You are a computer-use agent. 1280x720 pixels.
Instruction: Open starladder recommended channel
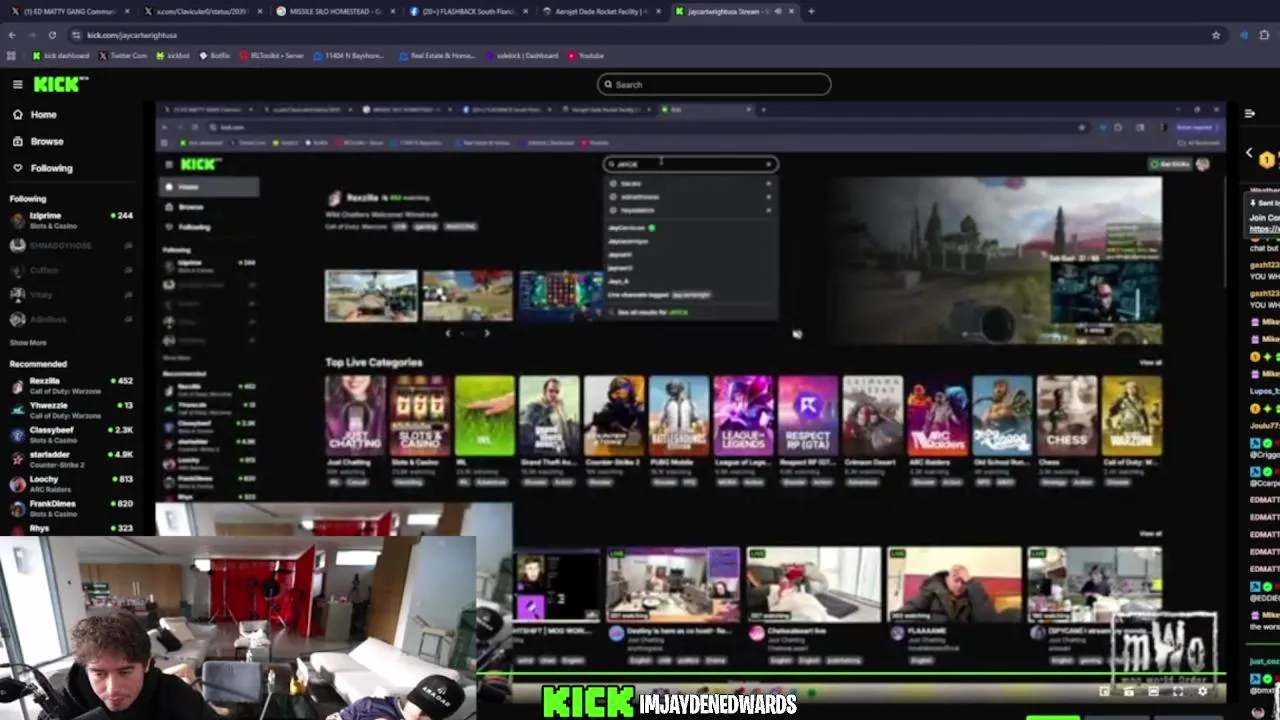pyautogui.click(x=70, y=459)
